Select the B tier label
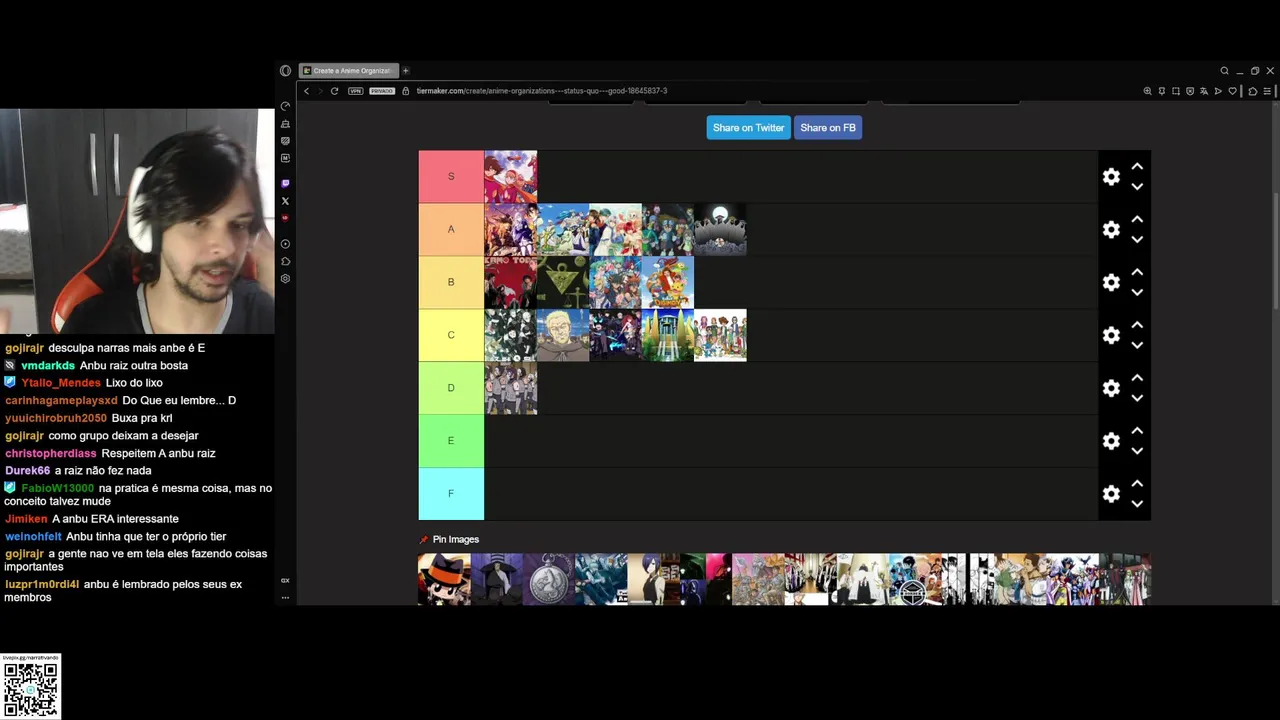 tap(451, 283)
